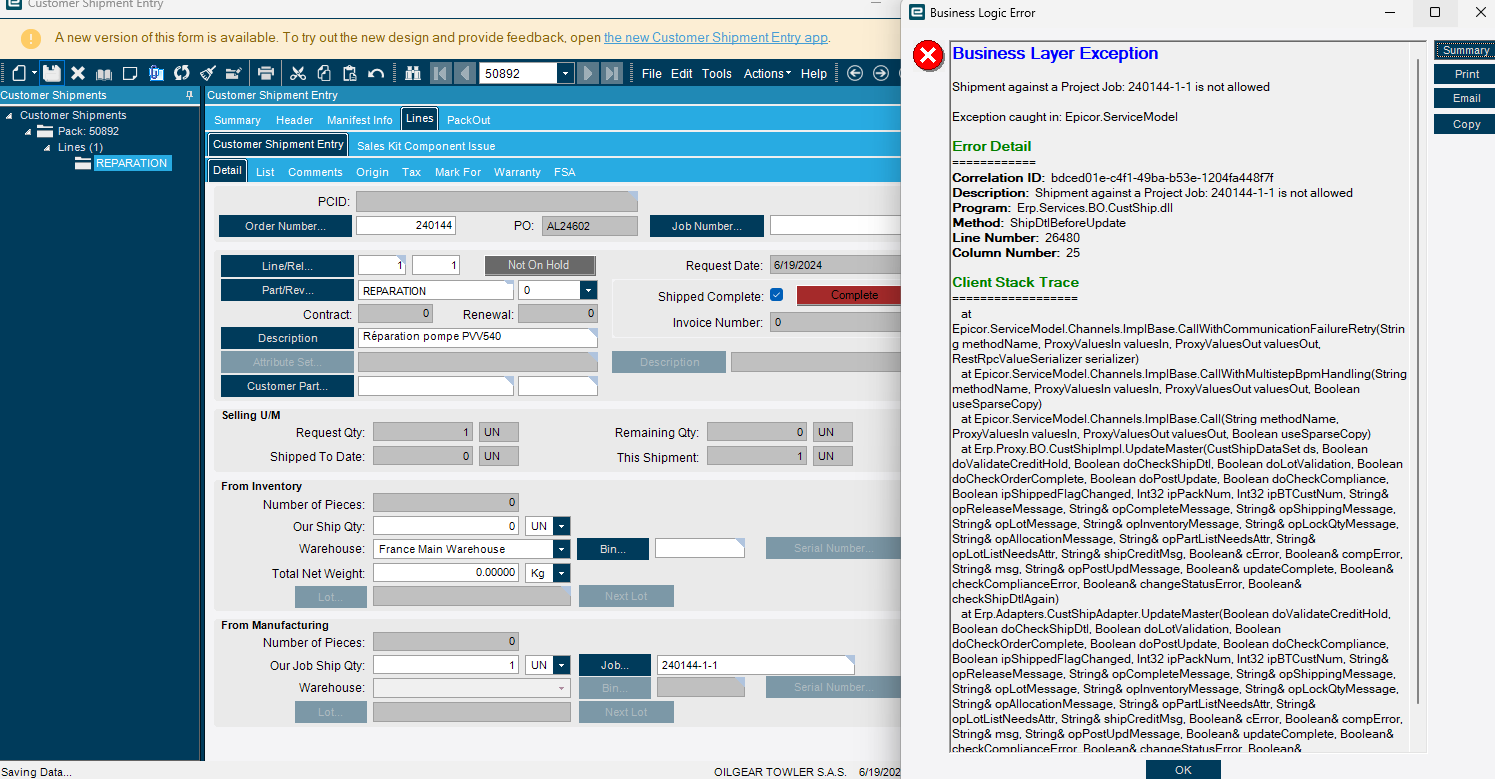The image size is (1495, 779).
Task: Open the Our Job Ship Qty UN dropdown
Action: pos(562,665)
